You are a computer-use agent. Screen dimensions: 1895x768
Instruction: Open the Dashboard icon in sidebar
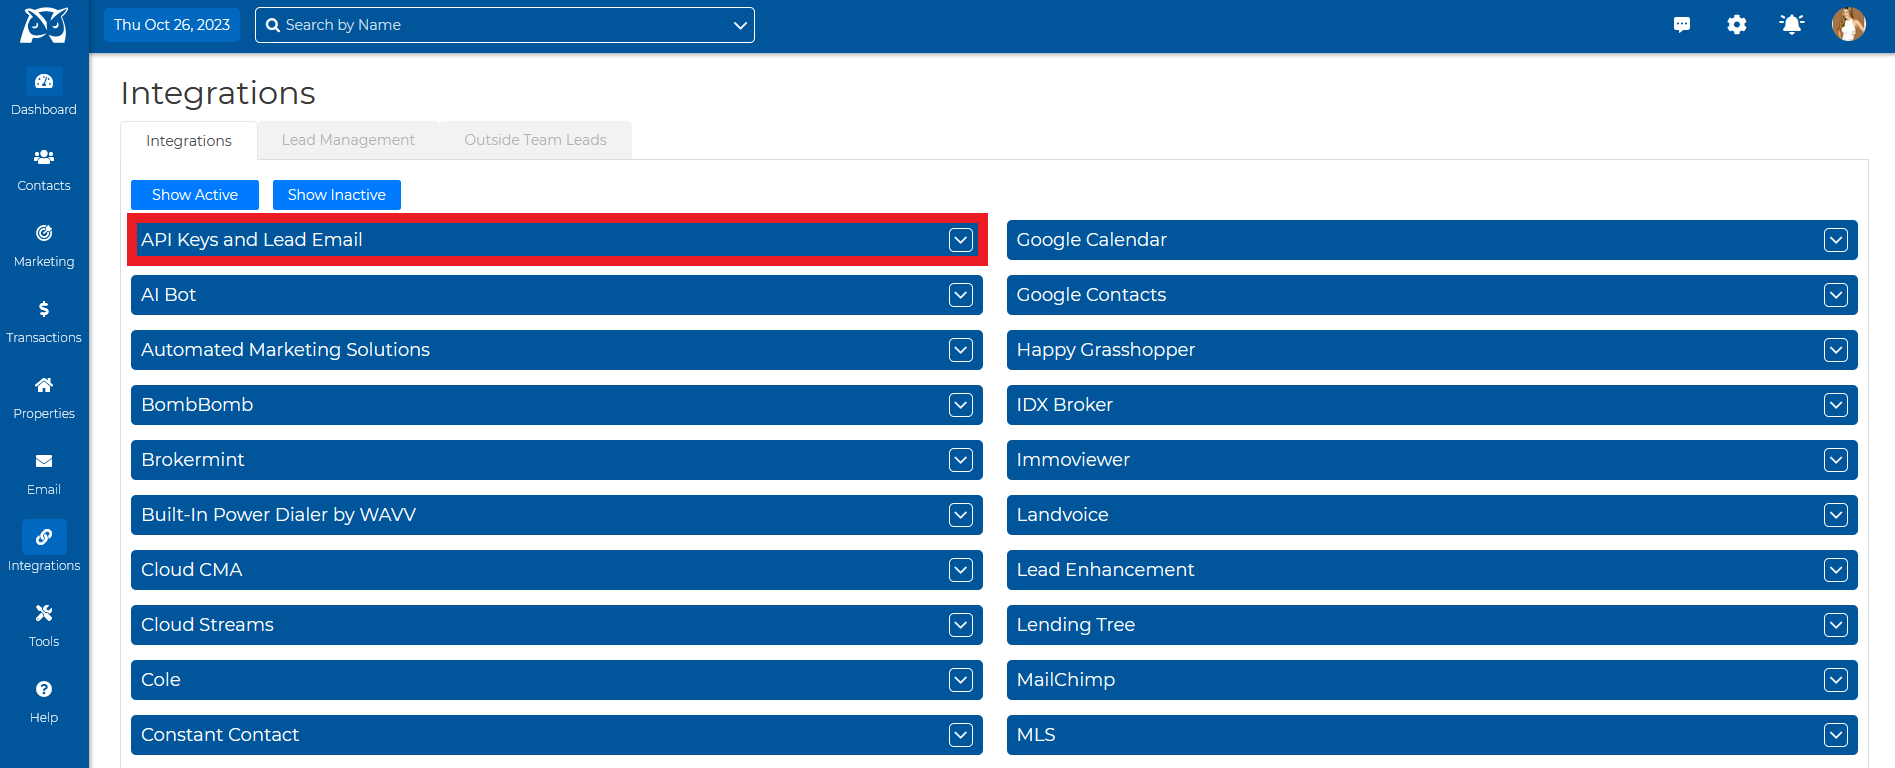[44, 81]
